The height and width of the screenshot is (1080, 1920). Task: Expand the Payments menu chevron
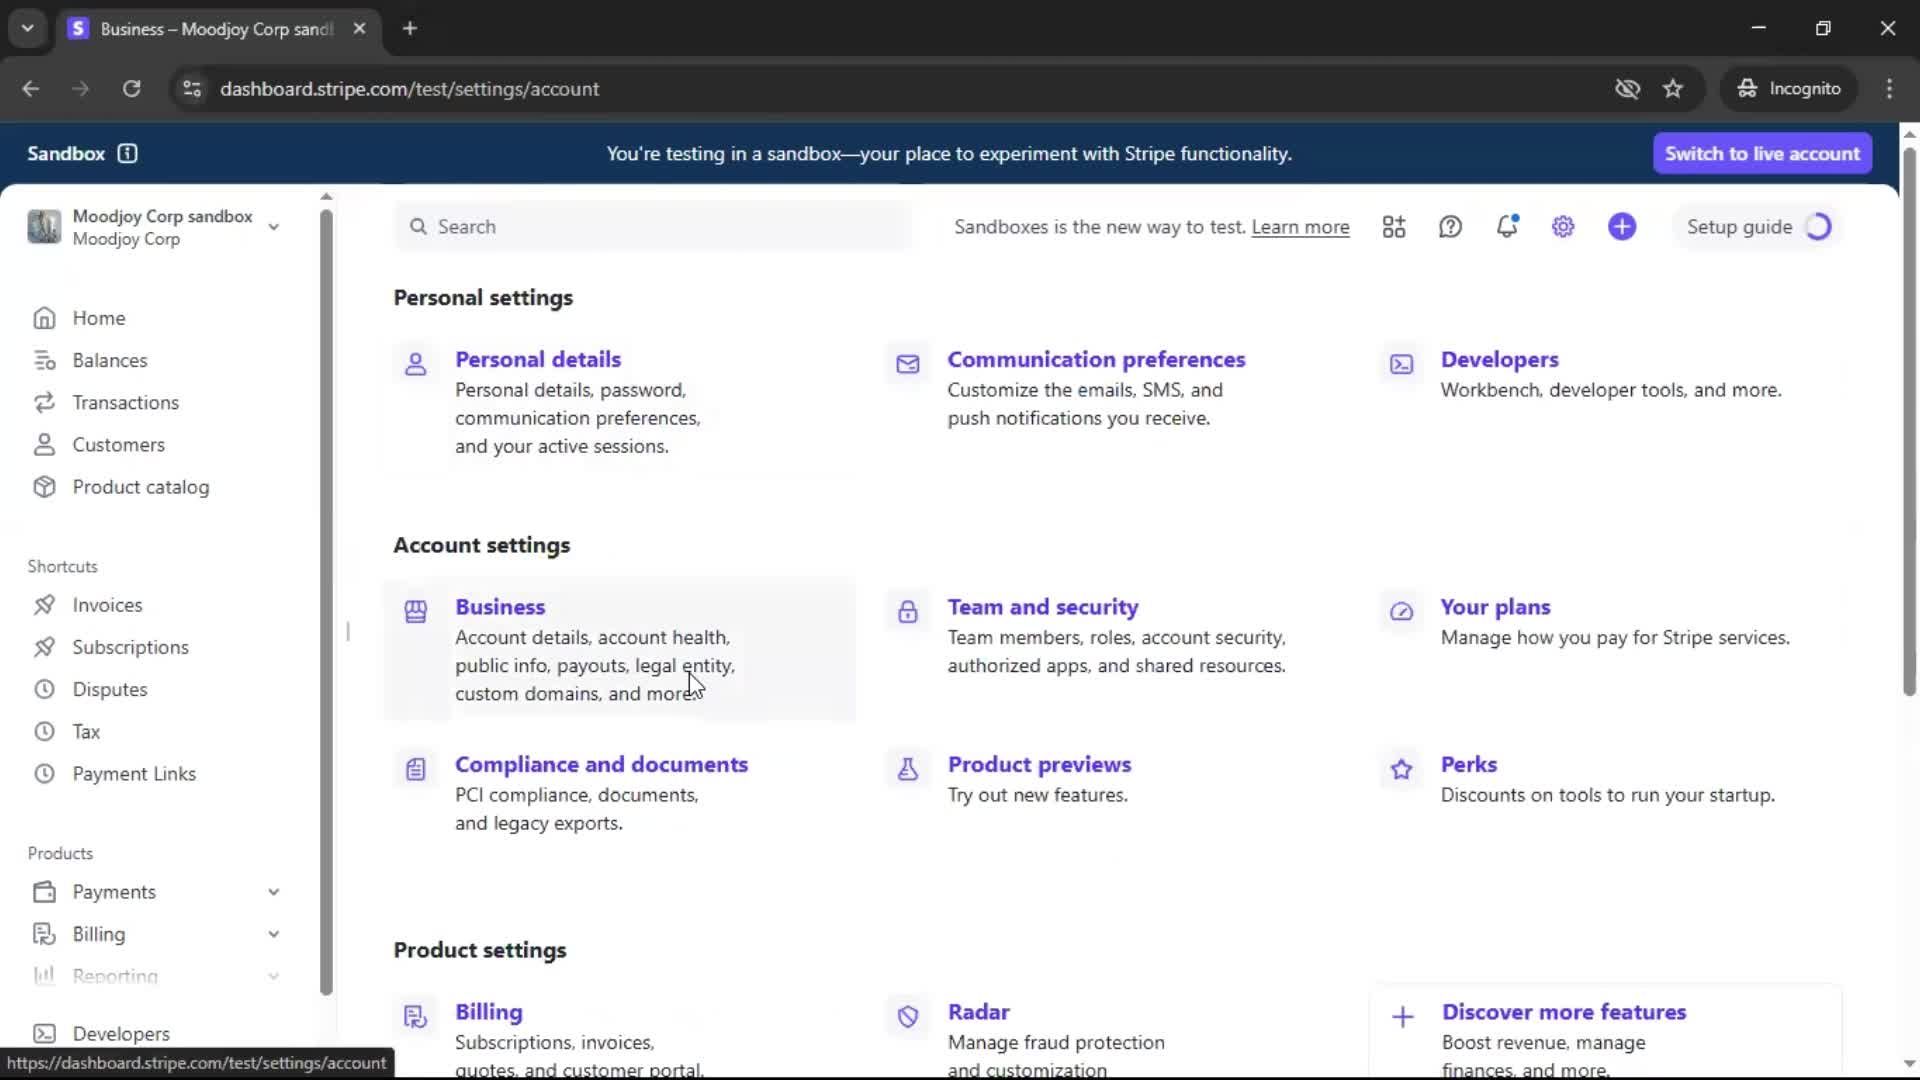[x=273, y=892]
